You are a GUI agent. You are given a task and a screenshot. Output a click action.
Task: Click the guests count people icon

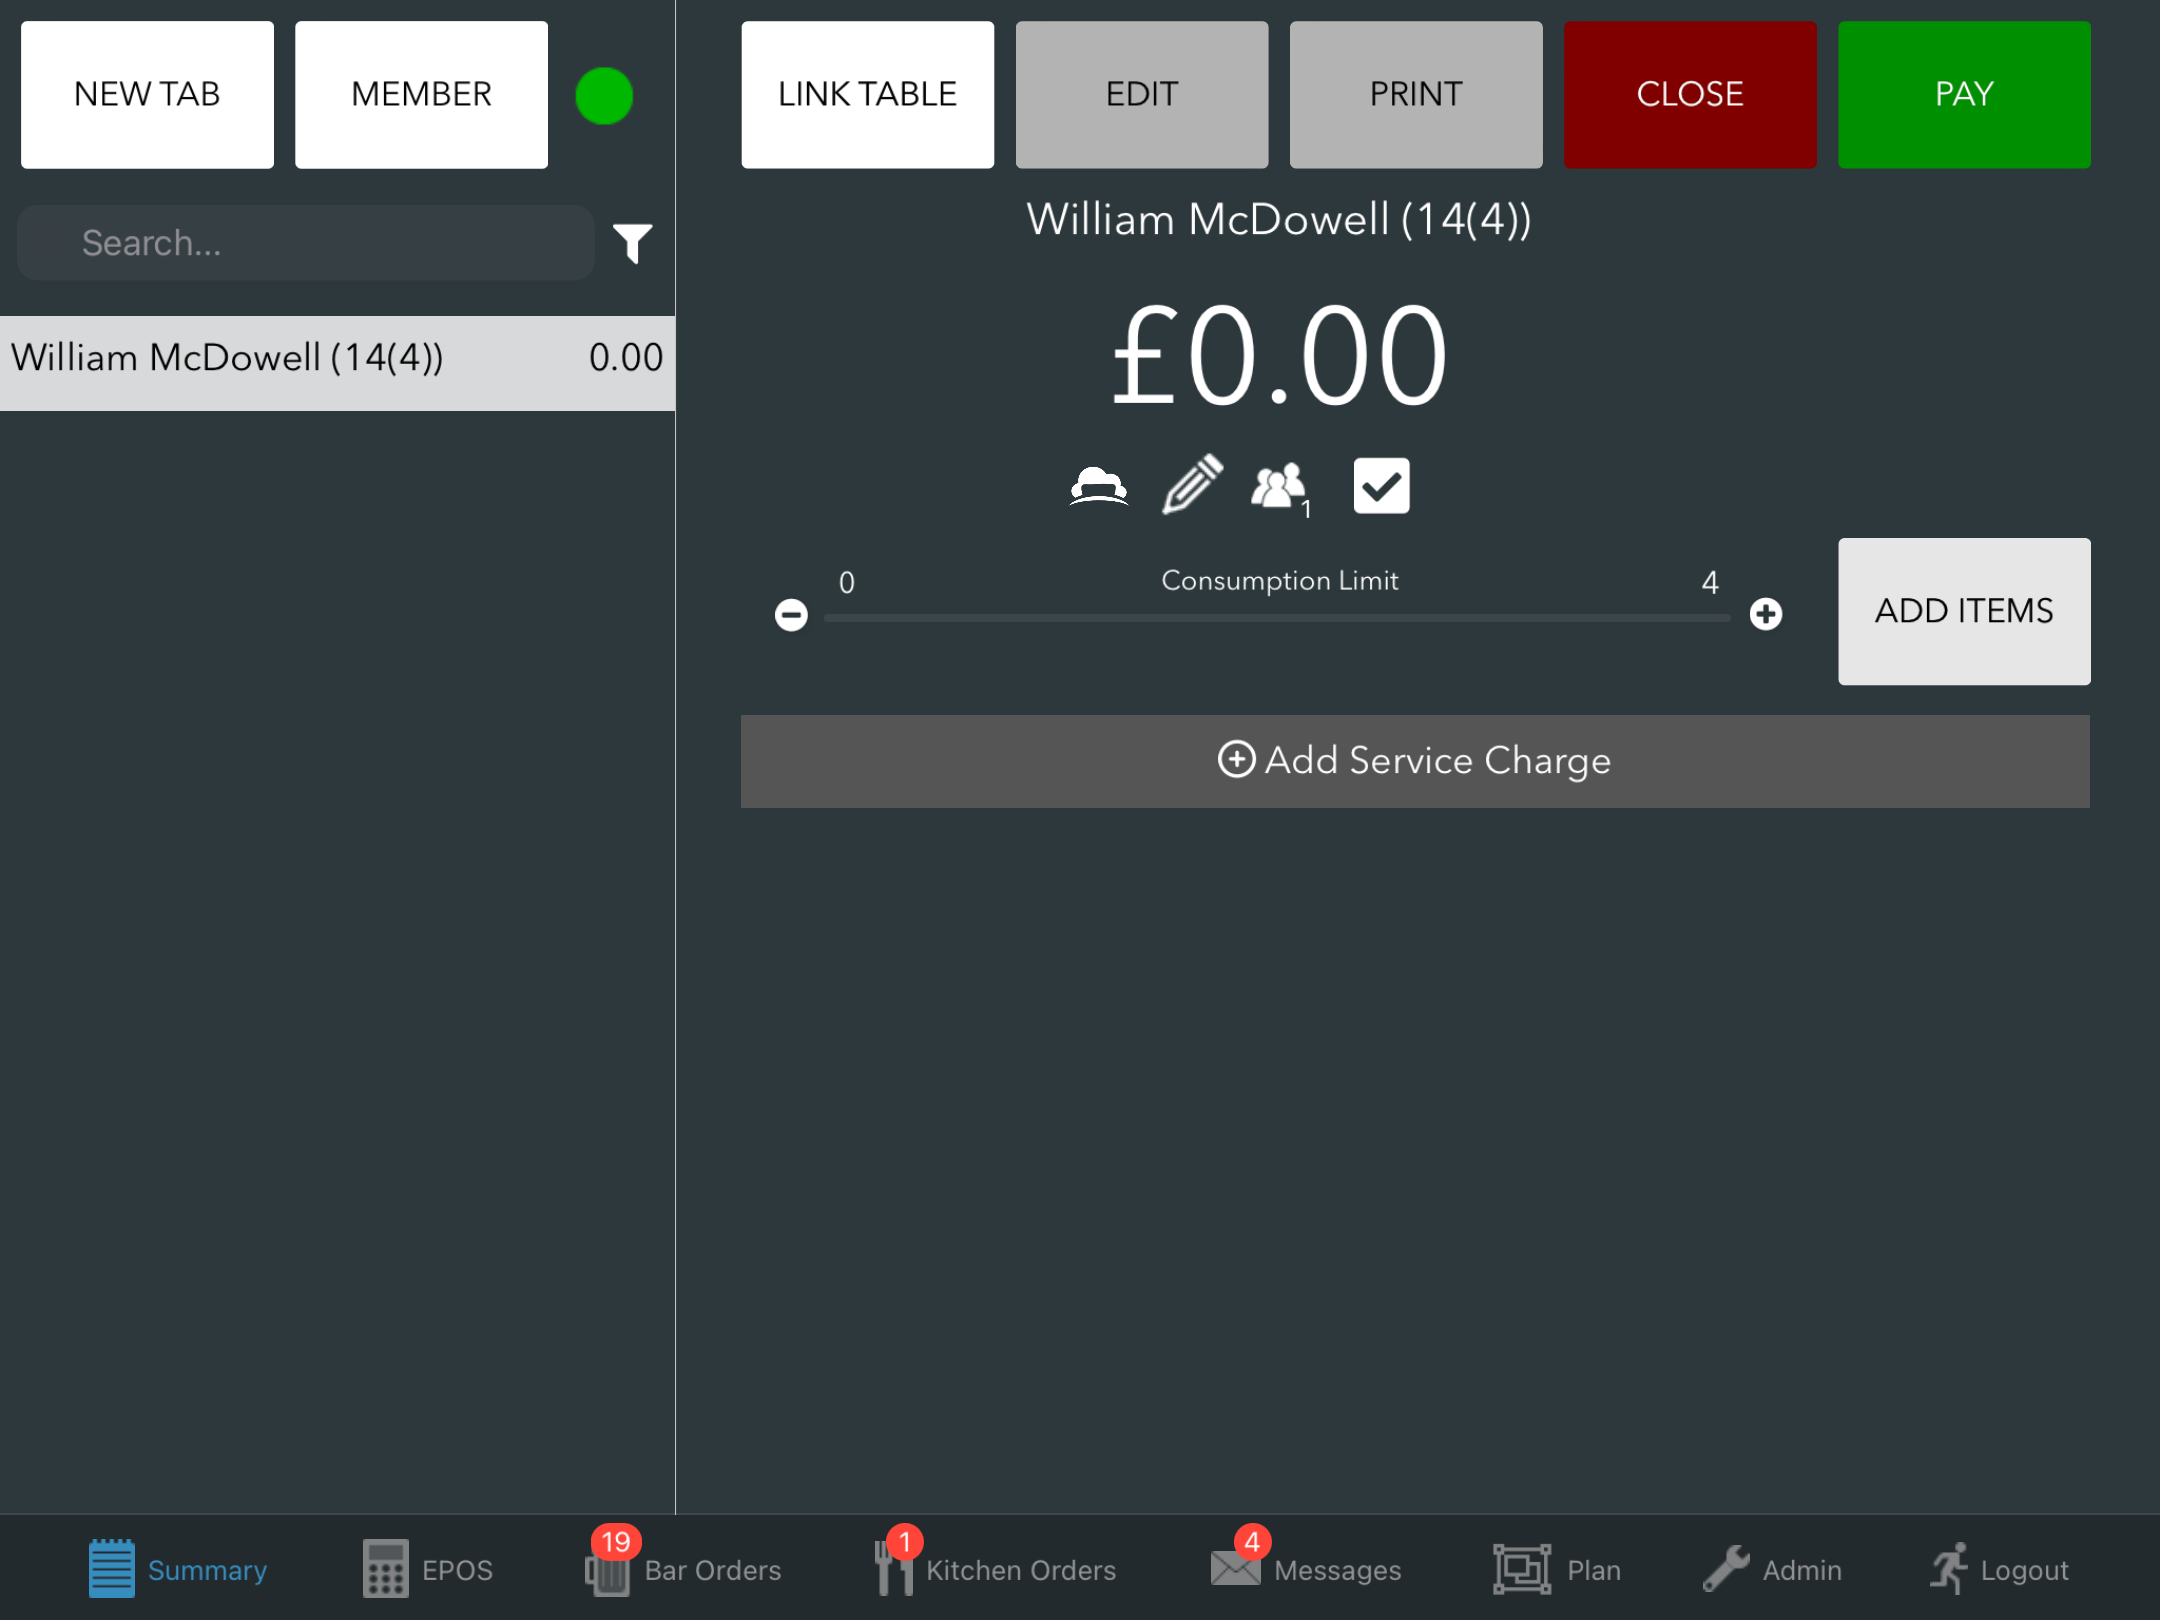coord(1279,487)
